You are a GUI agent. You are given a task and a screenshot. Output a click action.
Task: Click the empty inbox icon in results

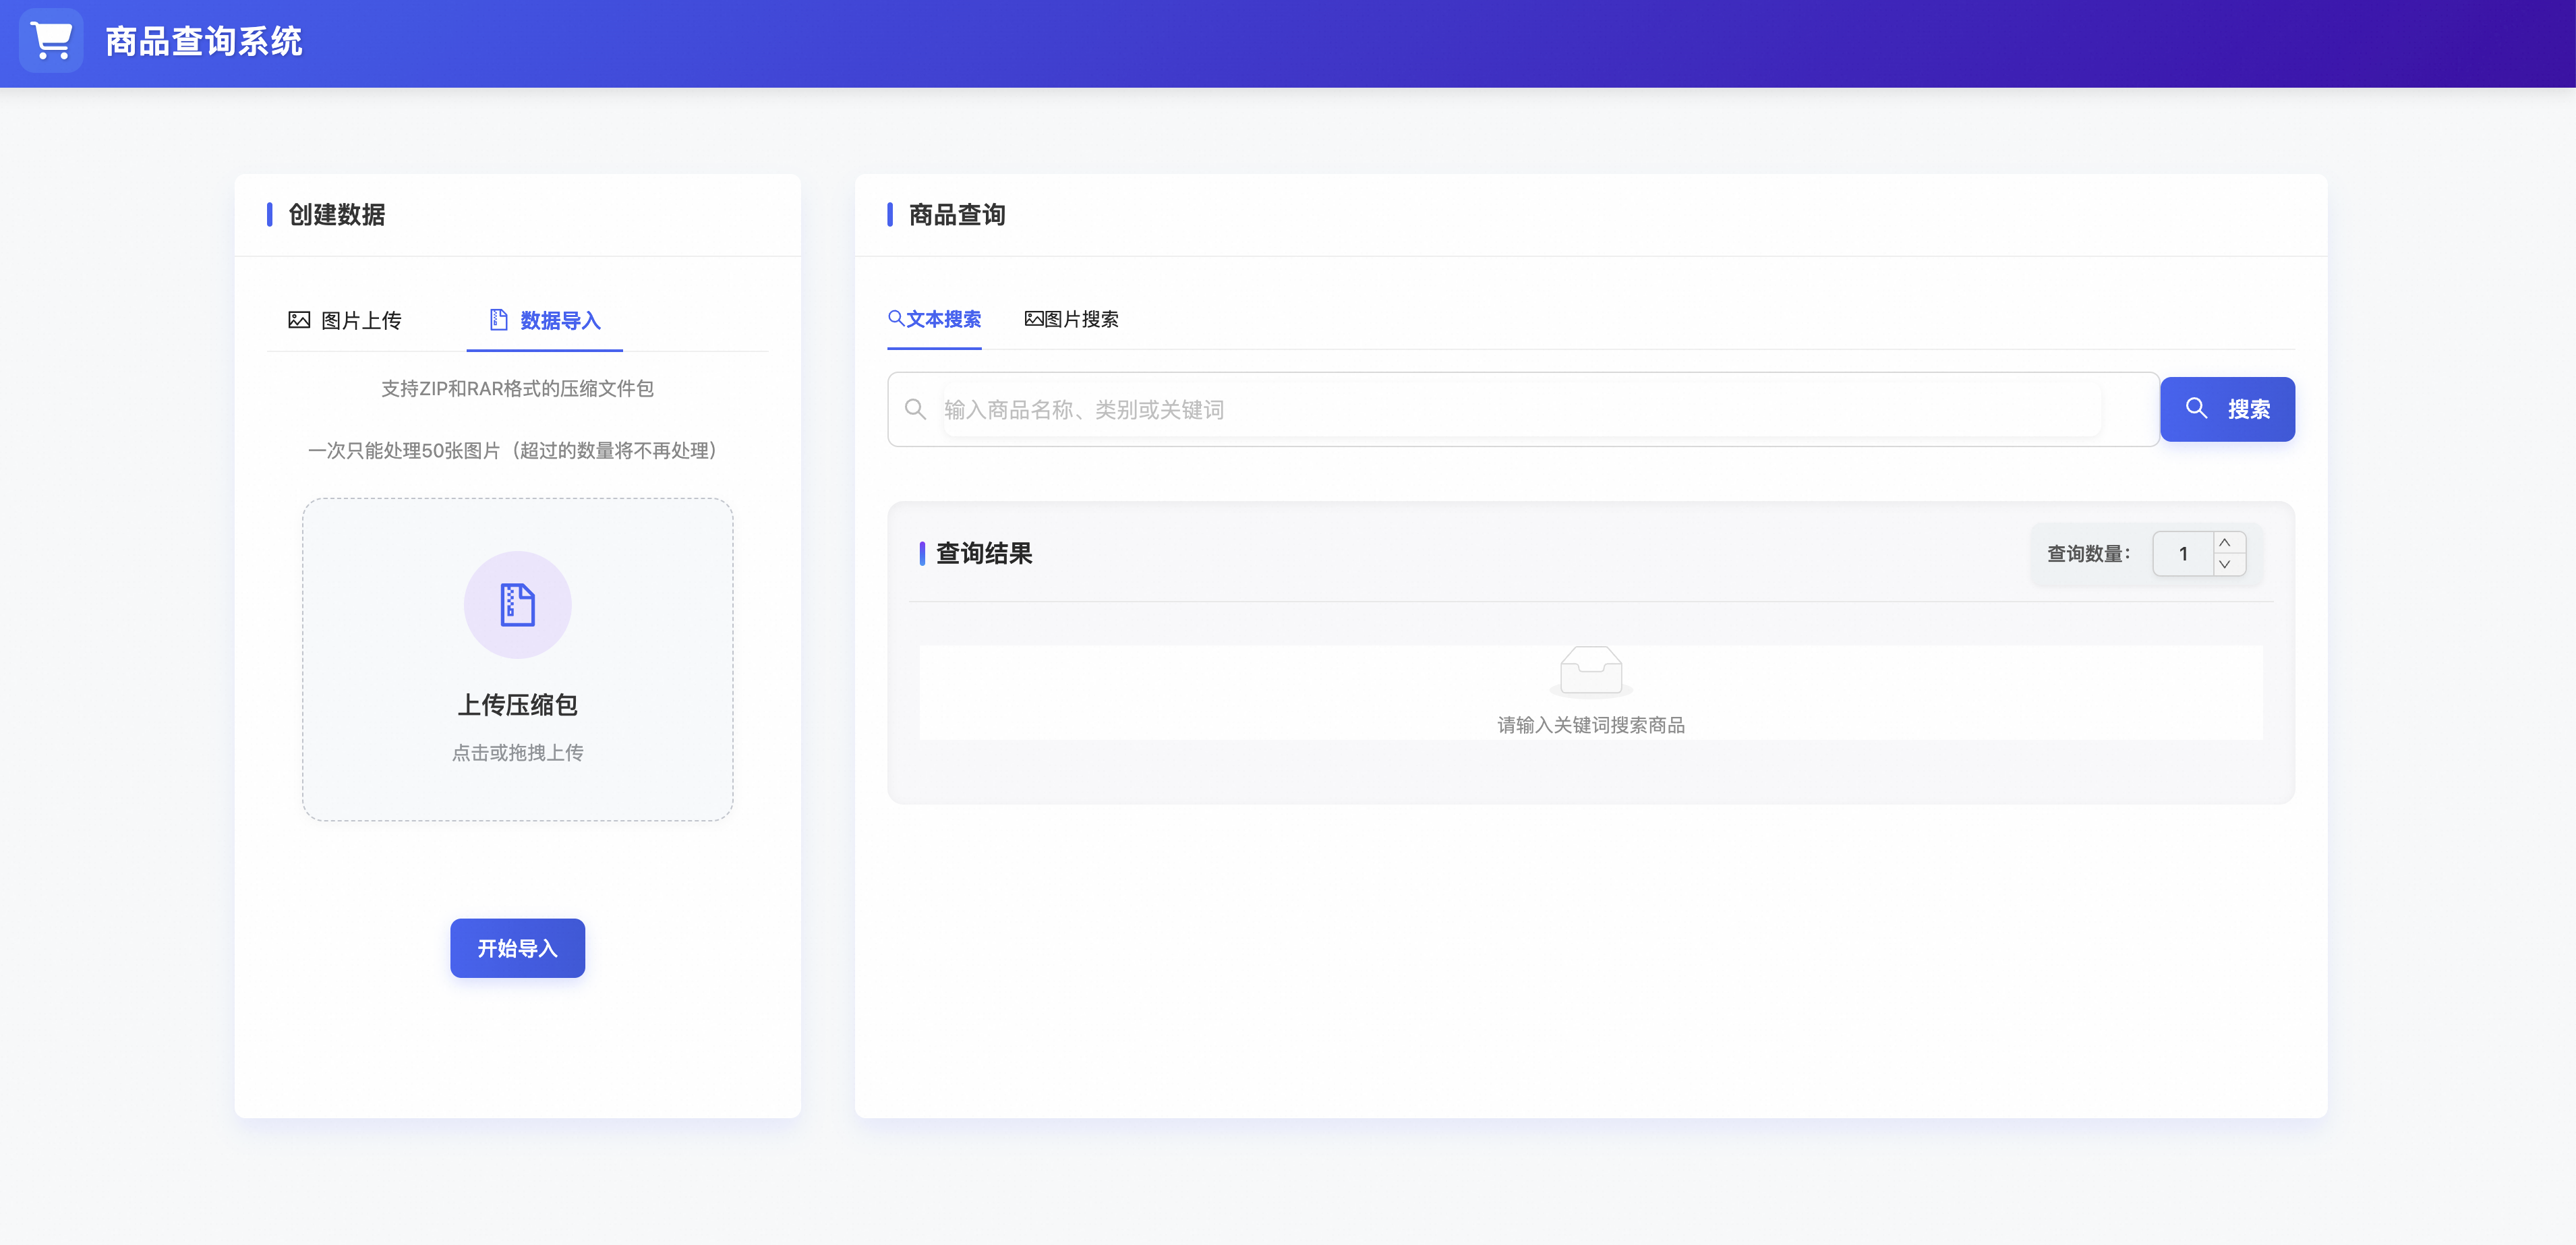(x=1590, y=670)
